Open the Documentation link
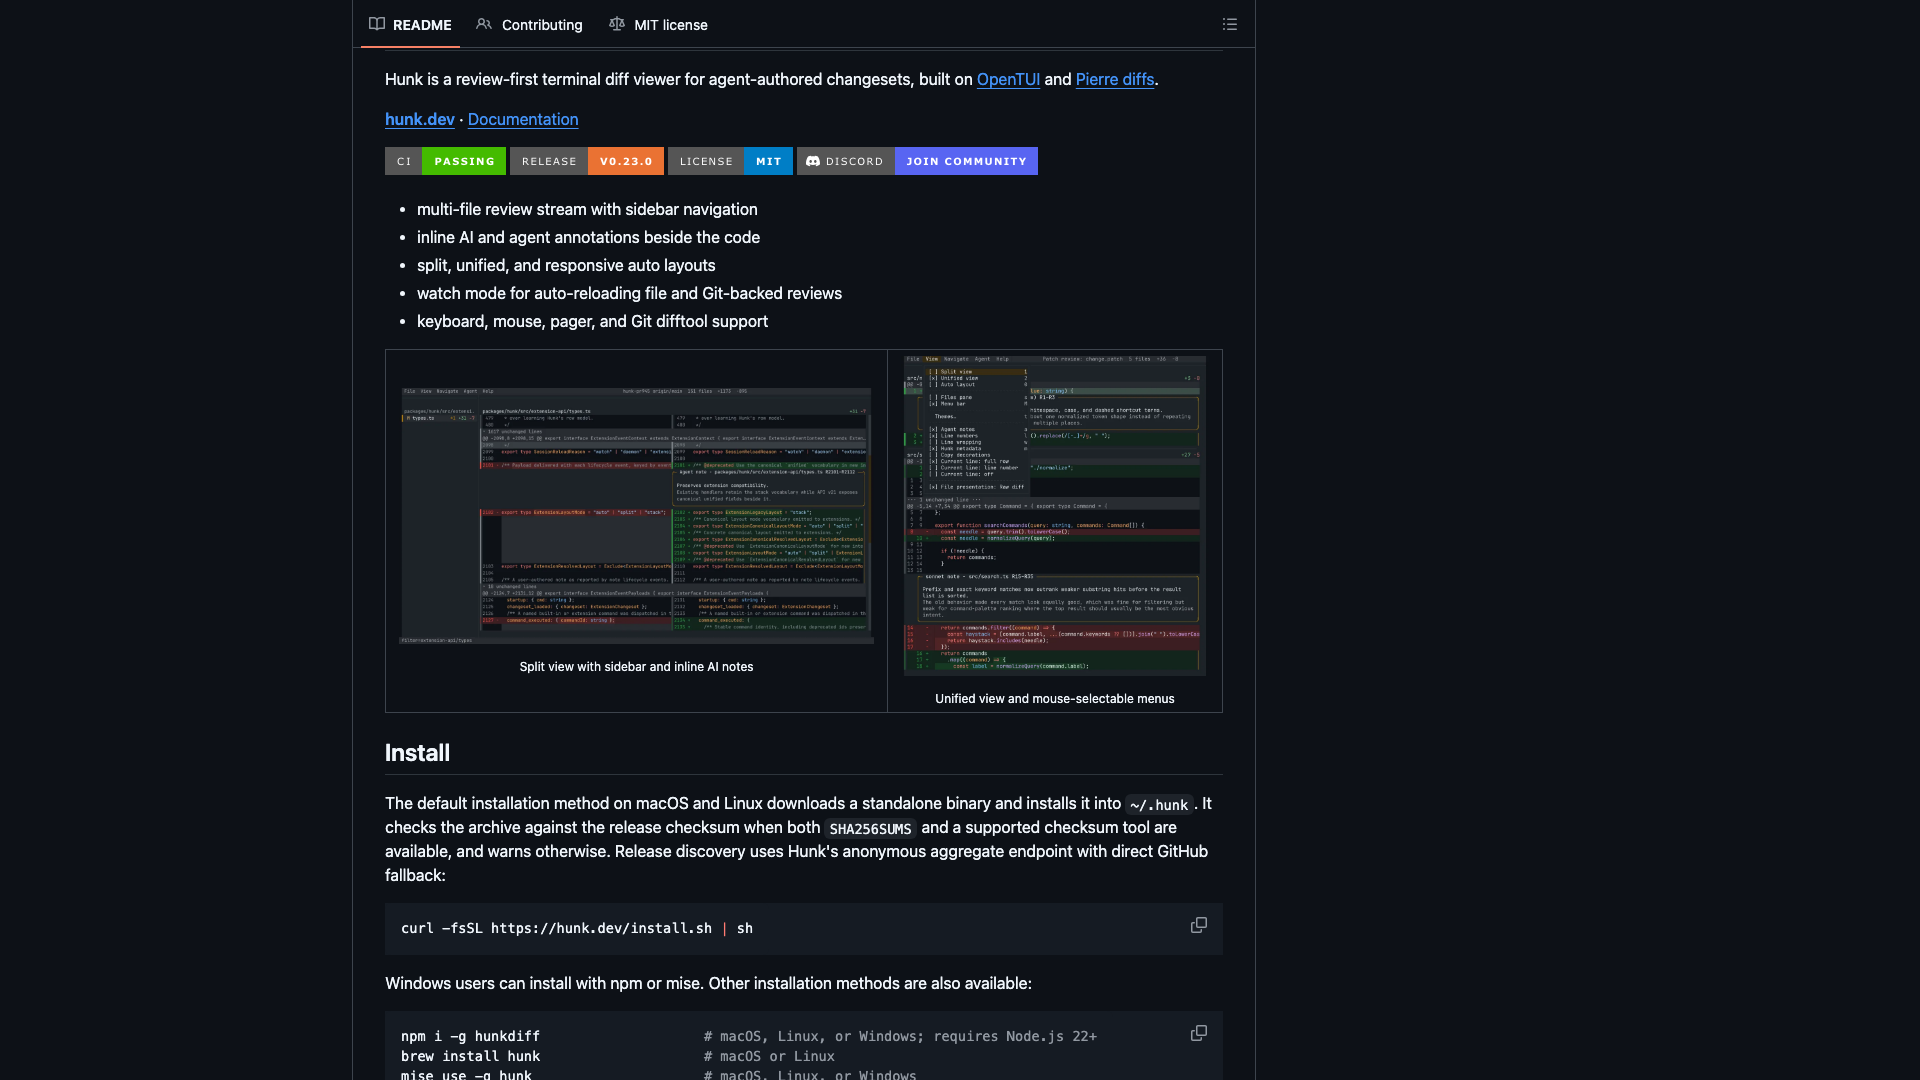The image size is (1920, 1080). (x=523, y=119)
